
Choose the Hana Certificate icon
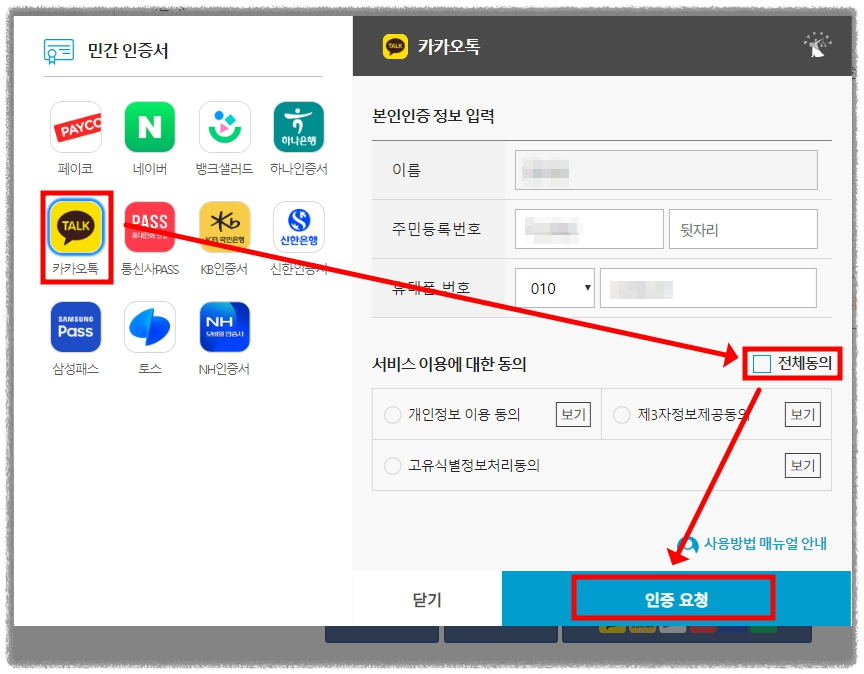point(298,127)
